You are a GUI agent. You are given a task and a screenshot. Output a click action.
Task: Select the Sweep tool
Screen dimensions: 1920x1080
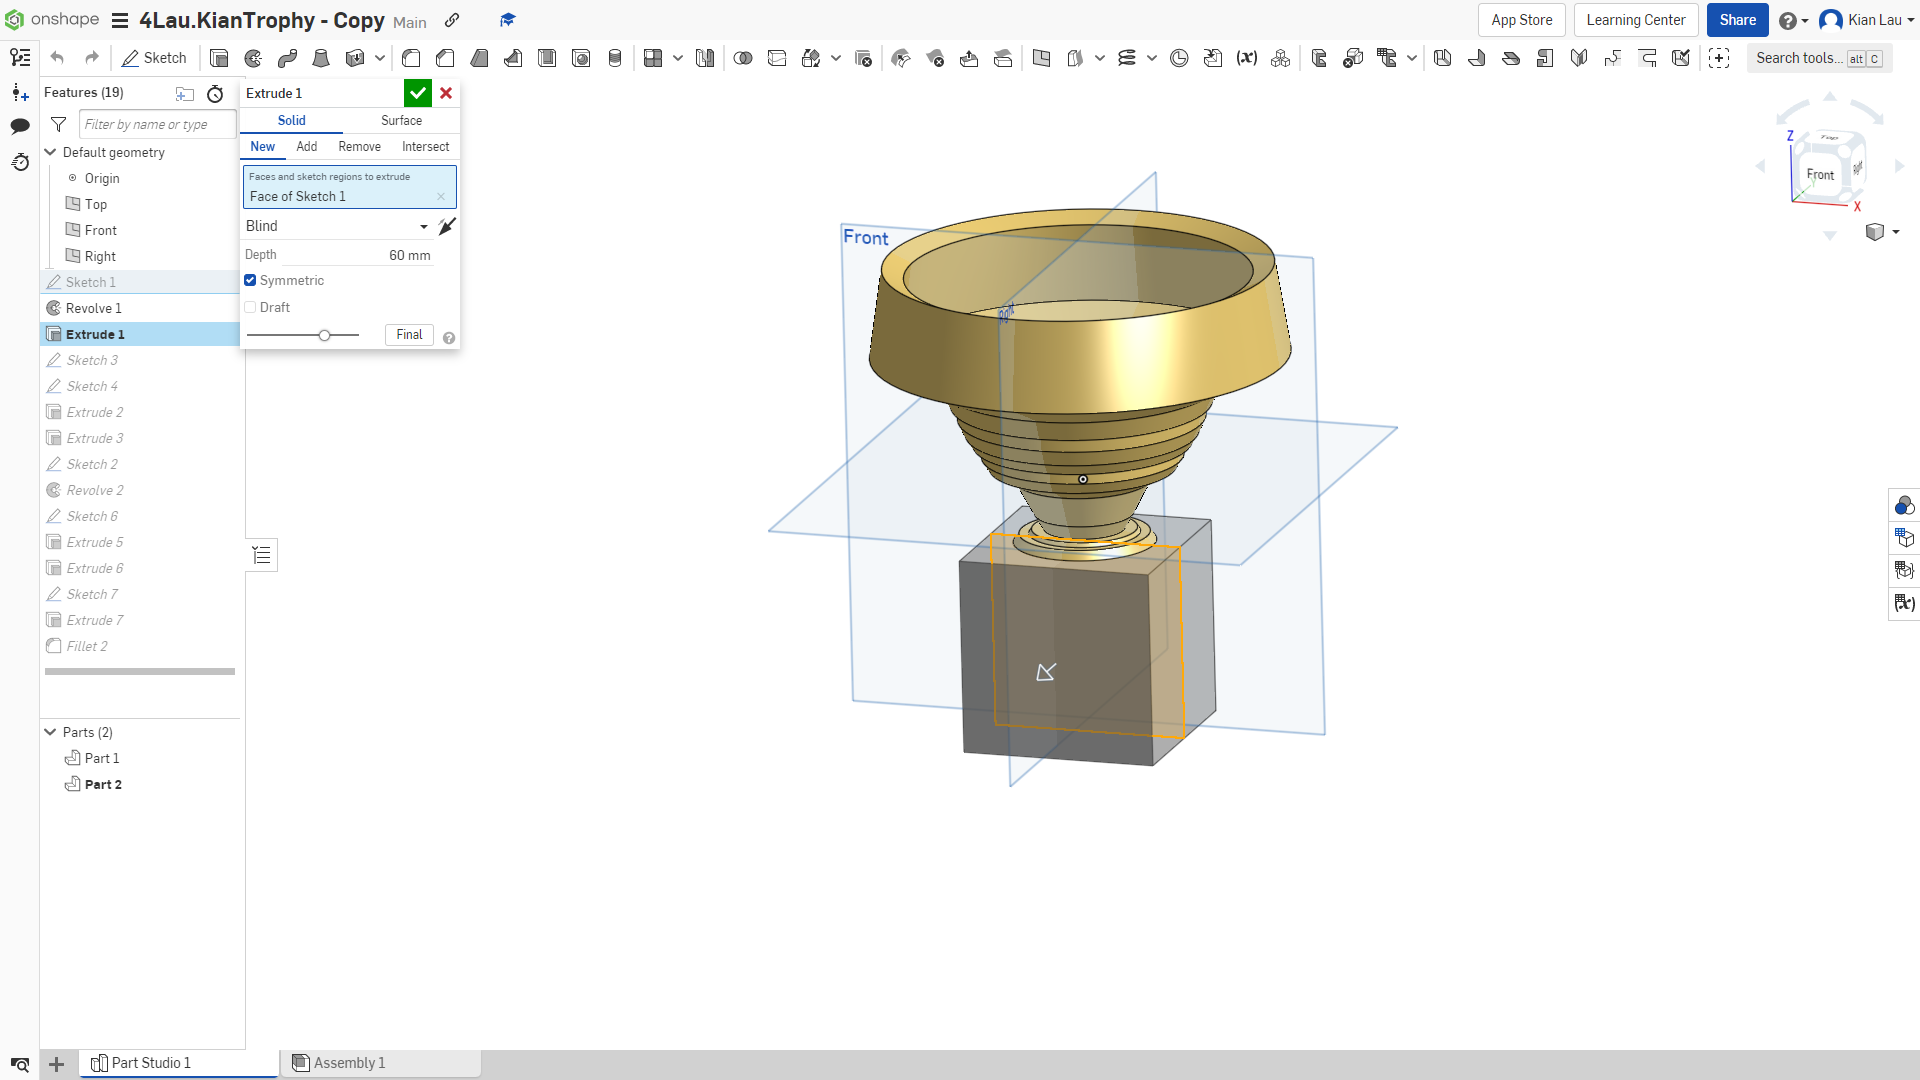(x=288, y=58)
